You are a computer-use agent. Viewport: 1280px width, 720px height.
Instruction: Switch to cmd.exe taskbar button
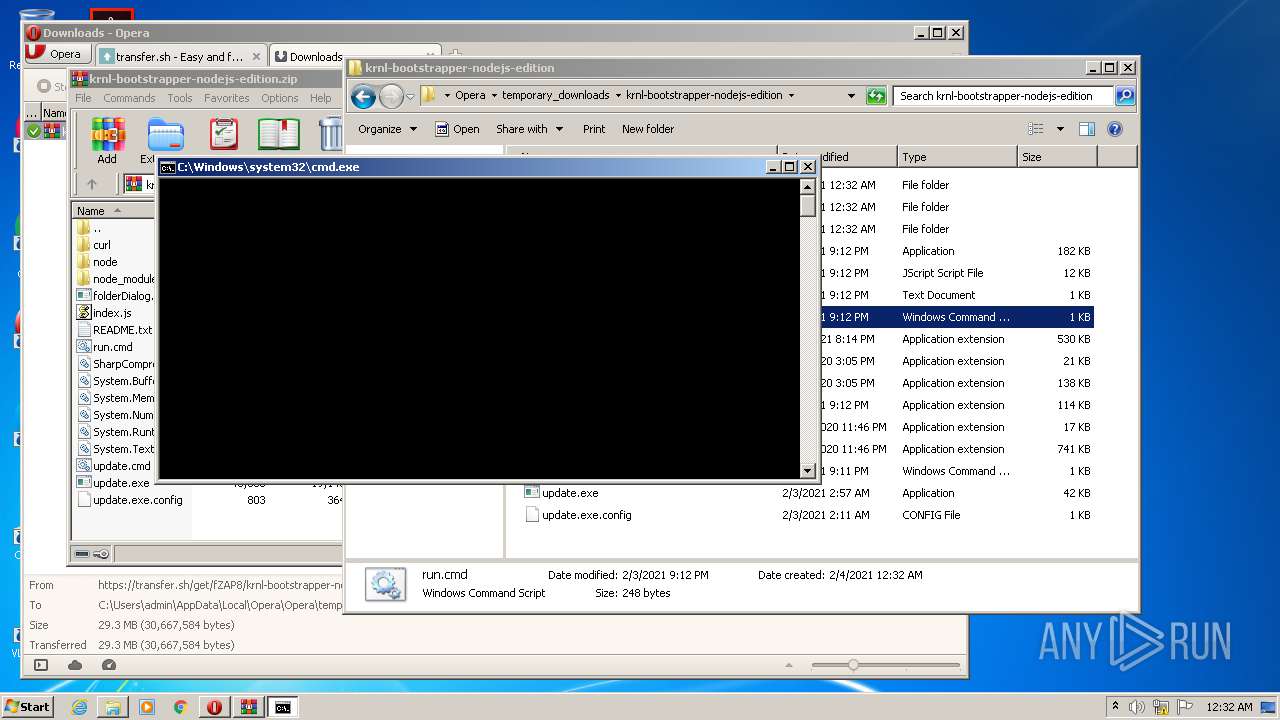(x=283, y=707)
